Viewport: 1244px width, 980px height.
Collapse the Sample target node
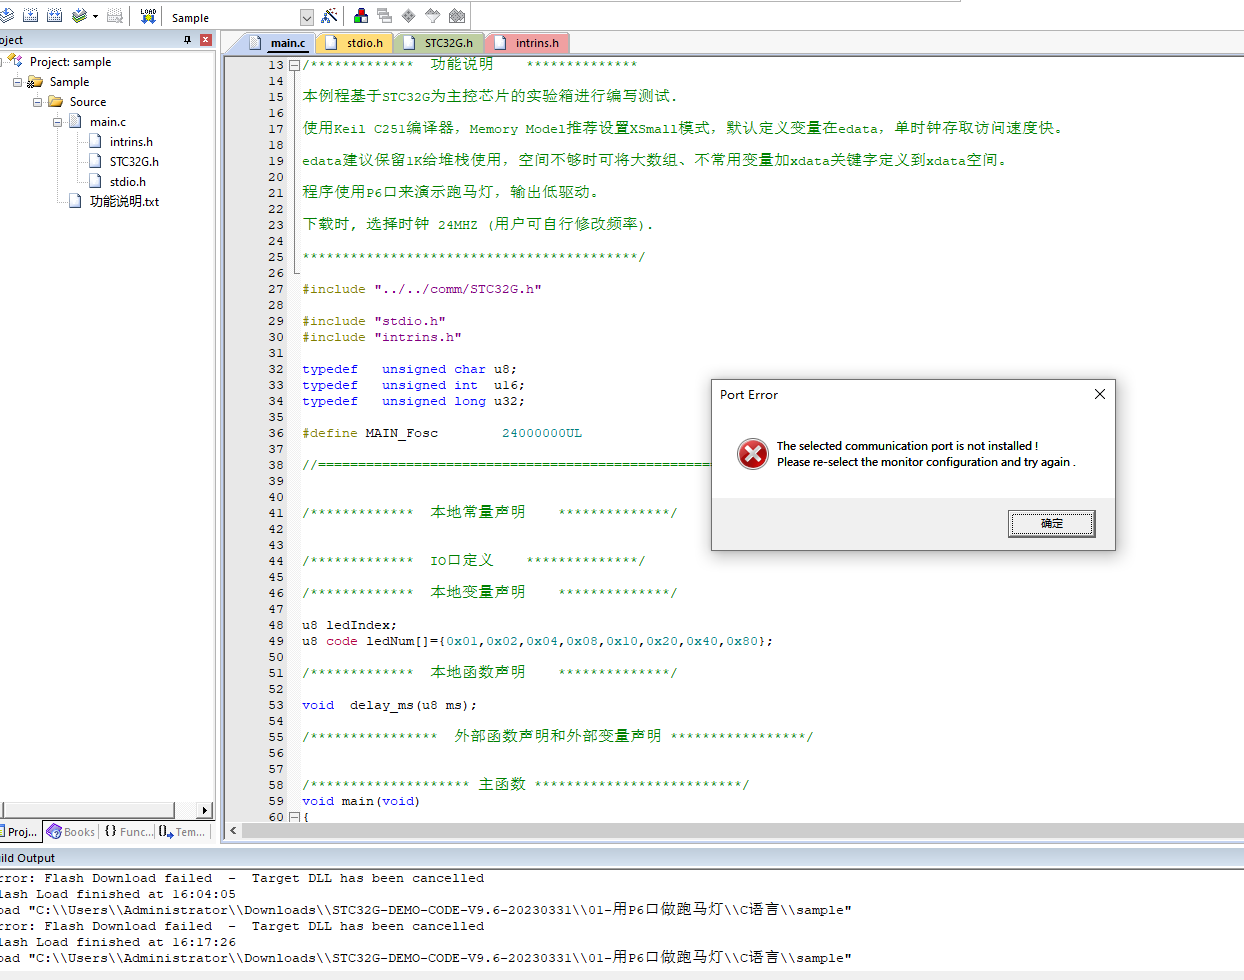17,82
